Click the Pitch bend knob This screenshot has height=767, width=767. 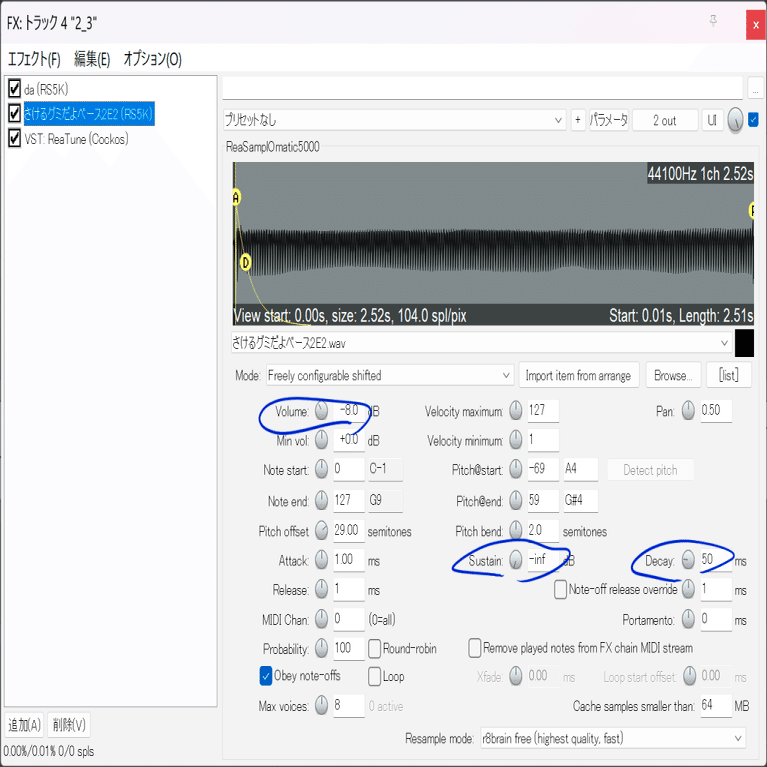point(516,531)
